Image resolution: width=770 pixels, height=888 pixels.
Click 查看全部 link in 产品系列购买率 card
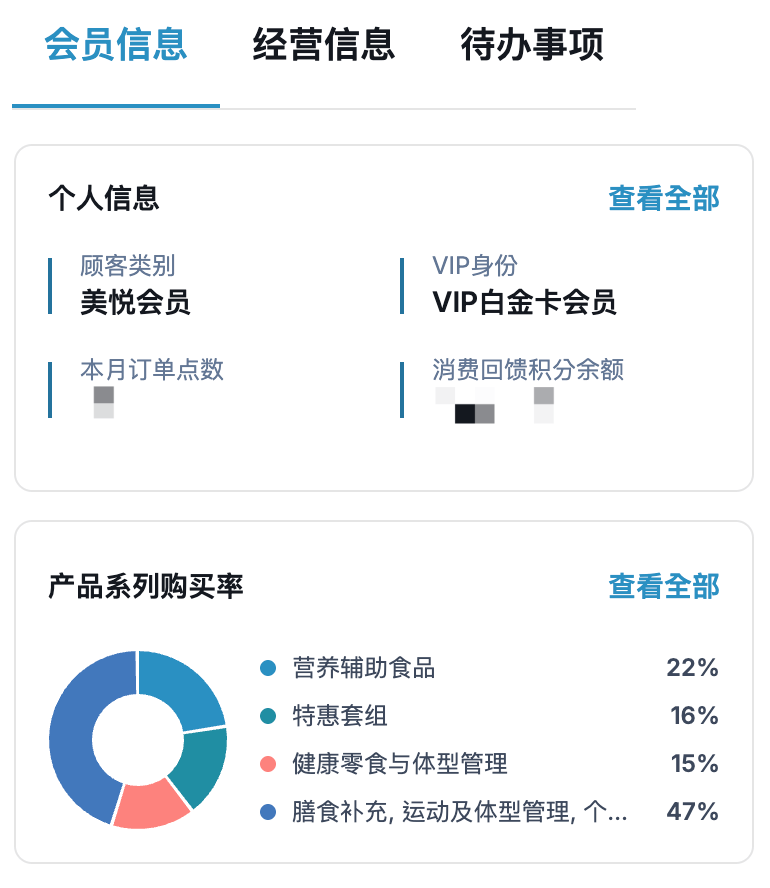click(x=664, y=586)
